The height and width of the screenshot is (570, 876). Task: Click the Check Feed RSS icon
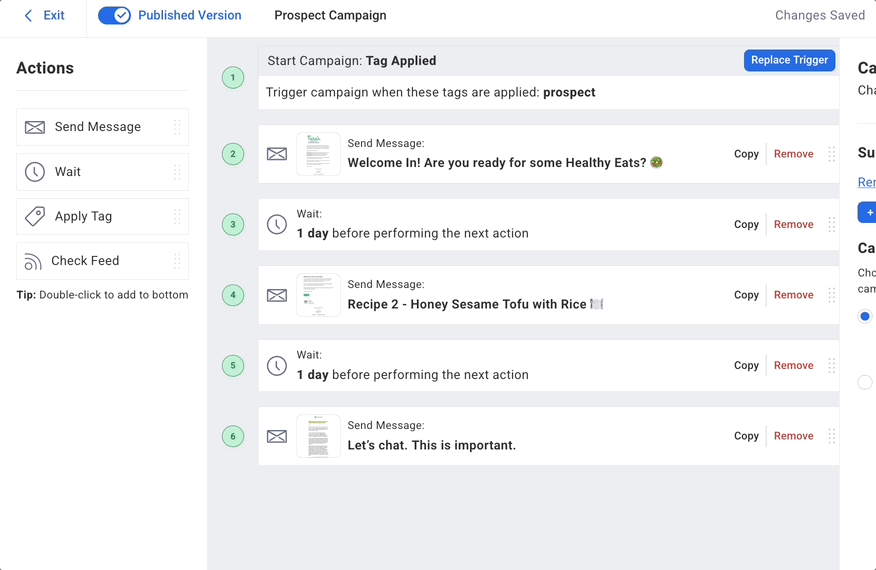coord(33,261)
